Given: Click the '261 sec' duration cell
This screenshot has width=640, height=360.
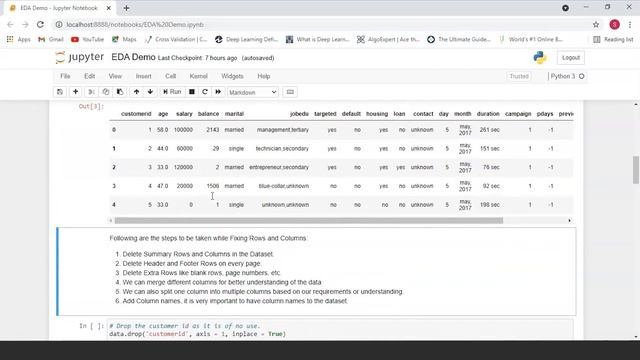Looking at the screenshot, I should [489, 130].
